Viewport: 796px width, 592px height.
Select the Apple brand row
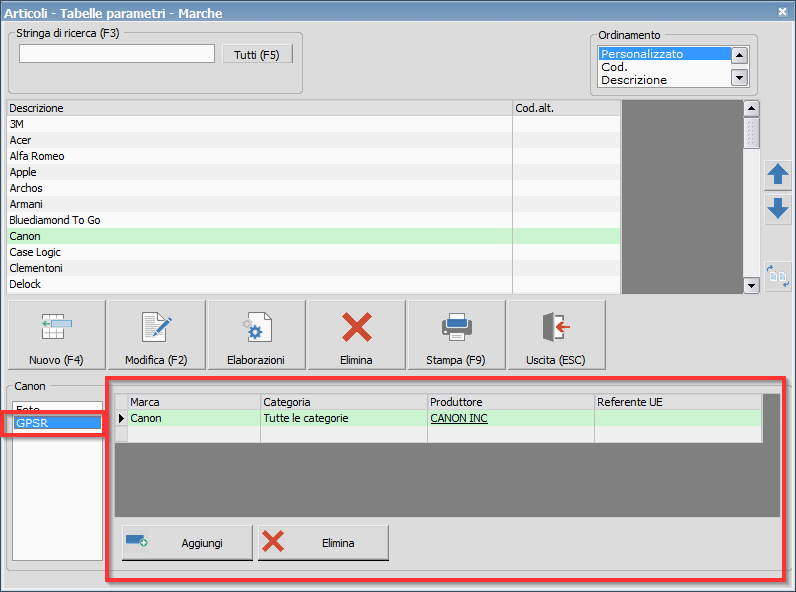[314, 172]
